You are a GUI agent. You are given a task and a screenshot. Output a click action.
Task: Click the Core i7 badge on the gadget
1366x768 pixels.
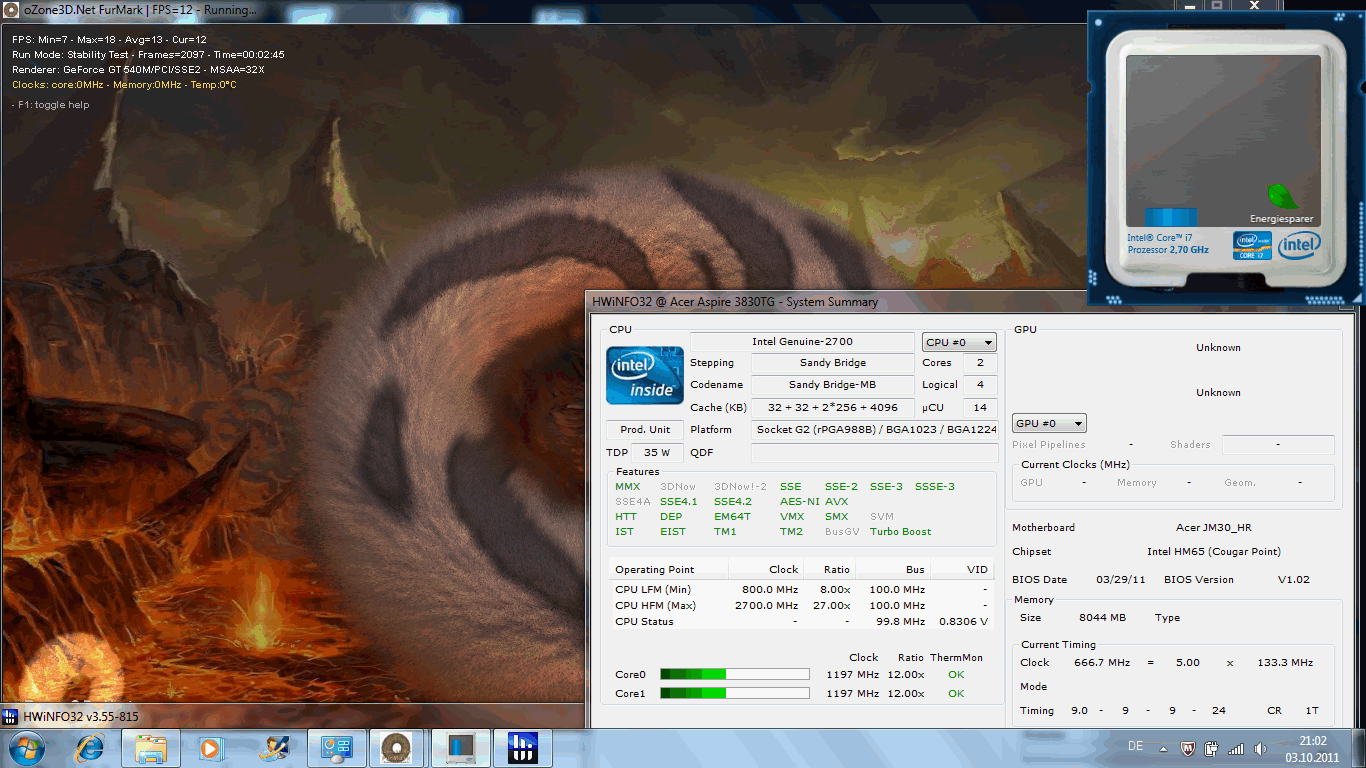tap(1252, 246)
